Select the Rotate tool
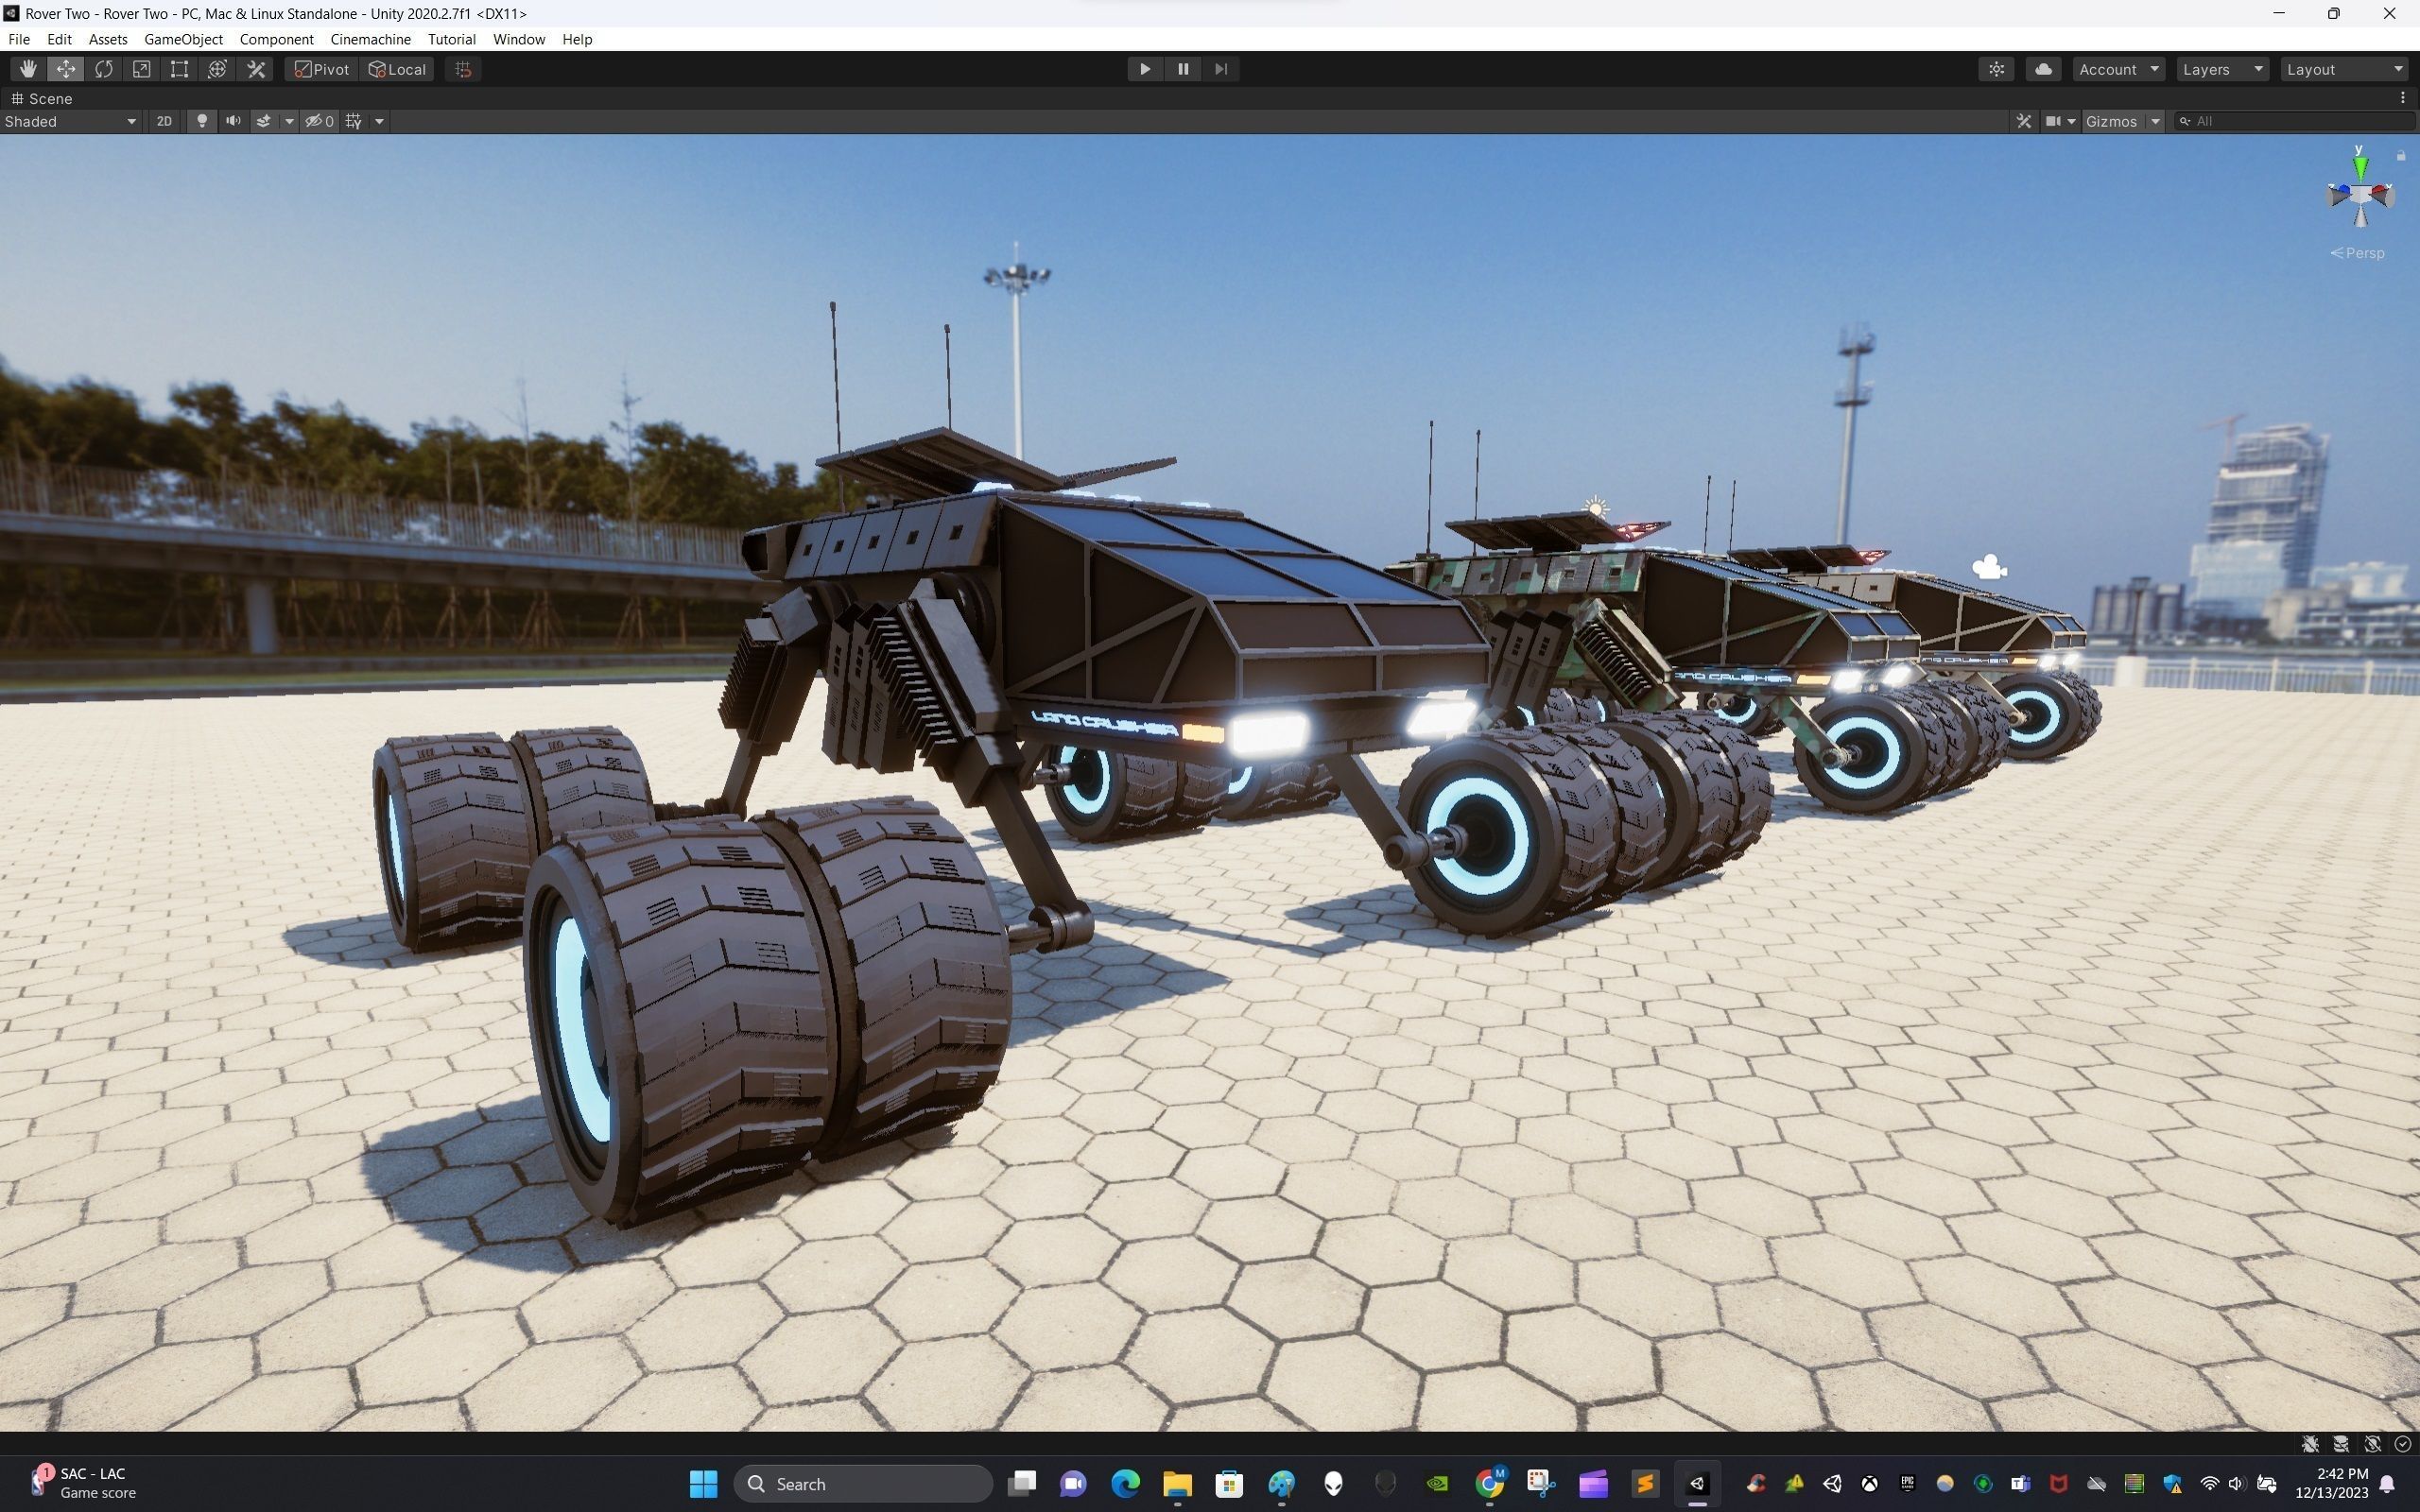The image size is (2420, 1512). [104, 69]
